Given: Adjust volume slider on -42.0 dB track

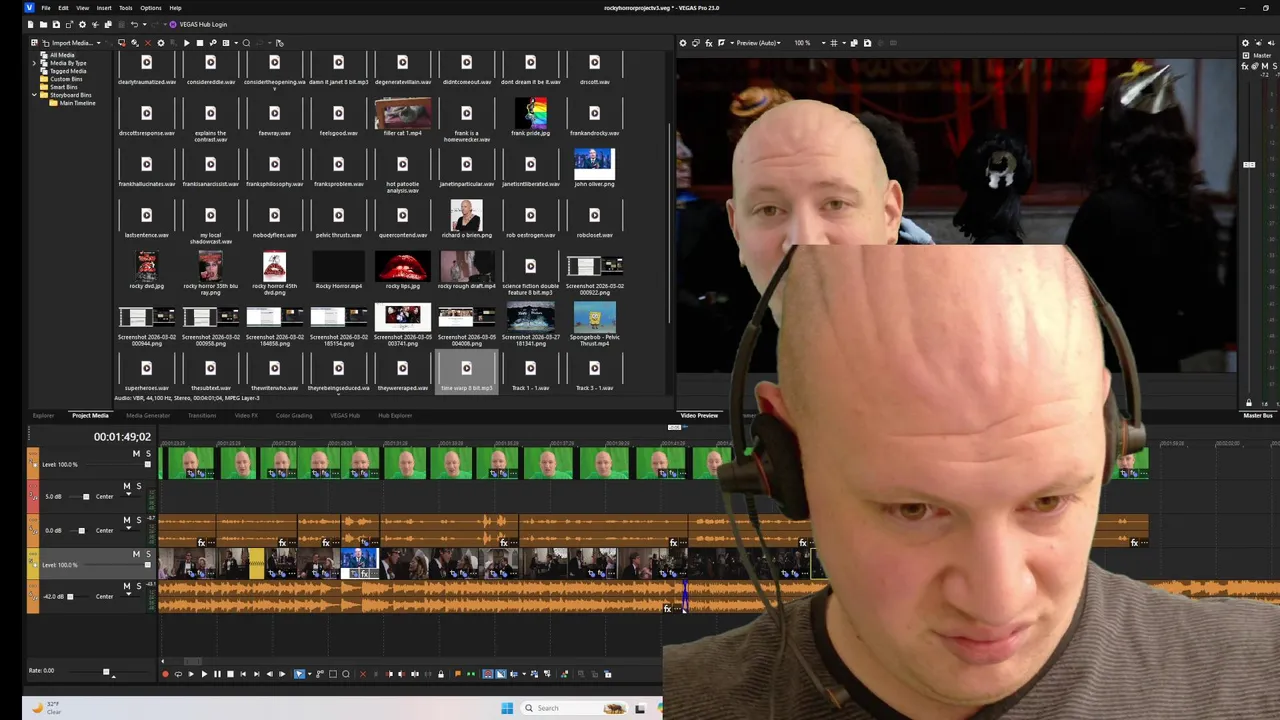Looking at the screenshot, I should coord(70,597).
